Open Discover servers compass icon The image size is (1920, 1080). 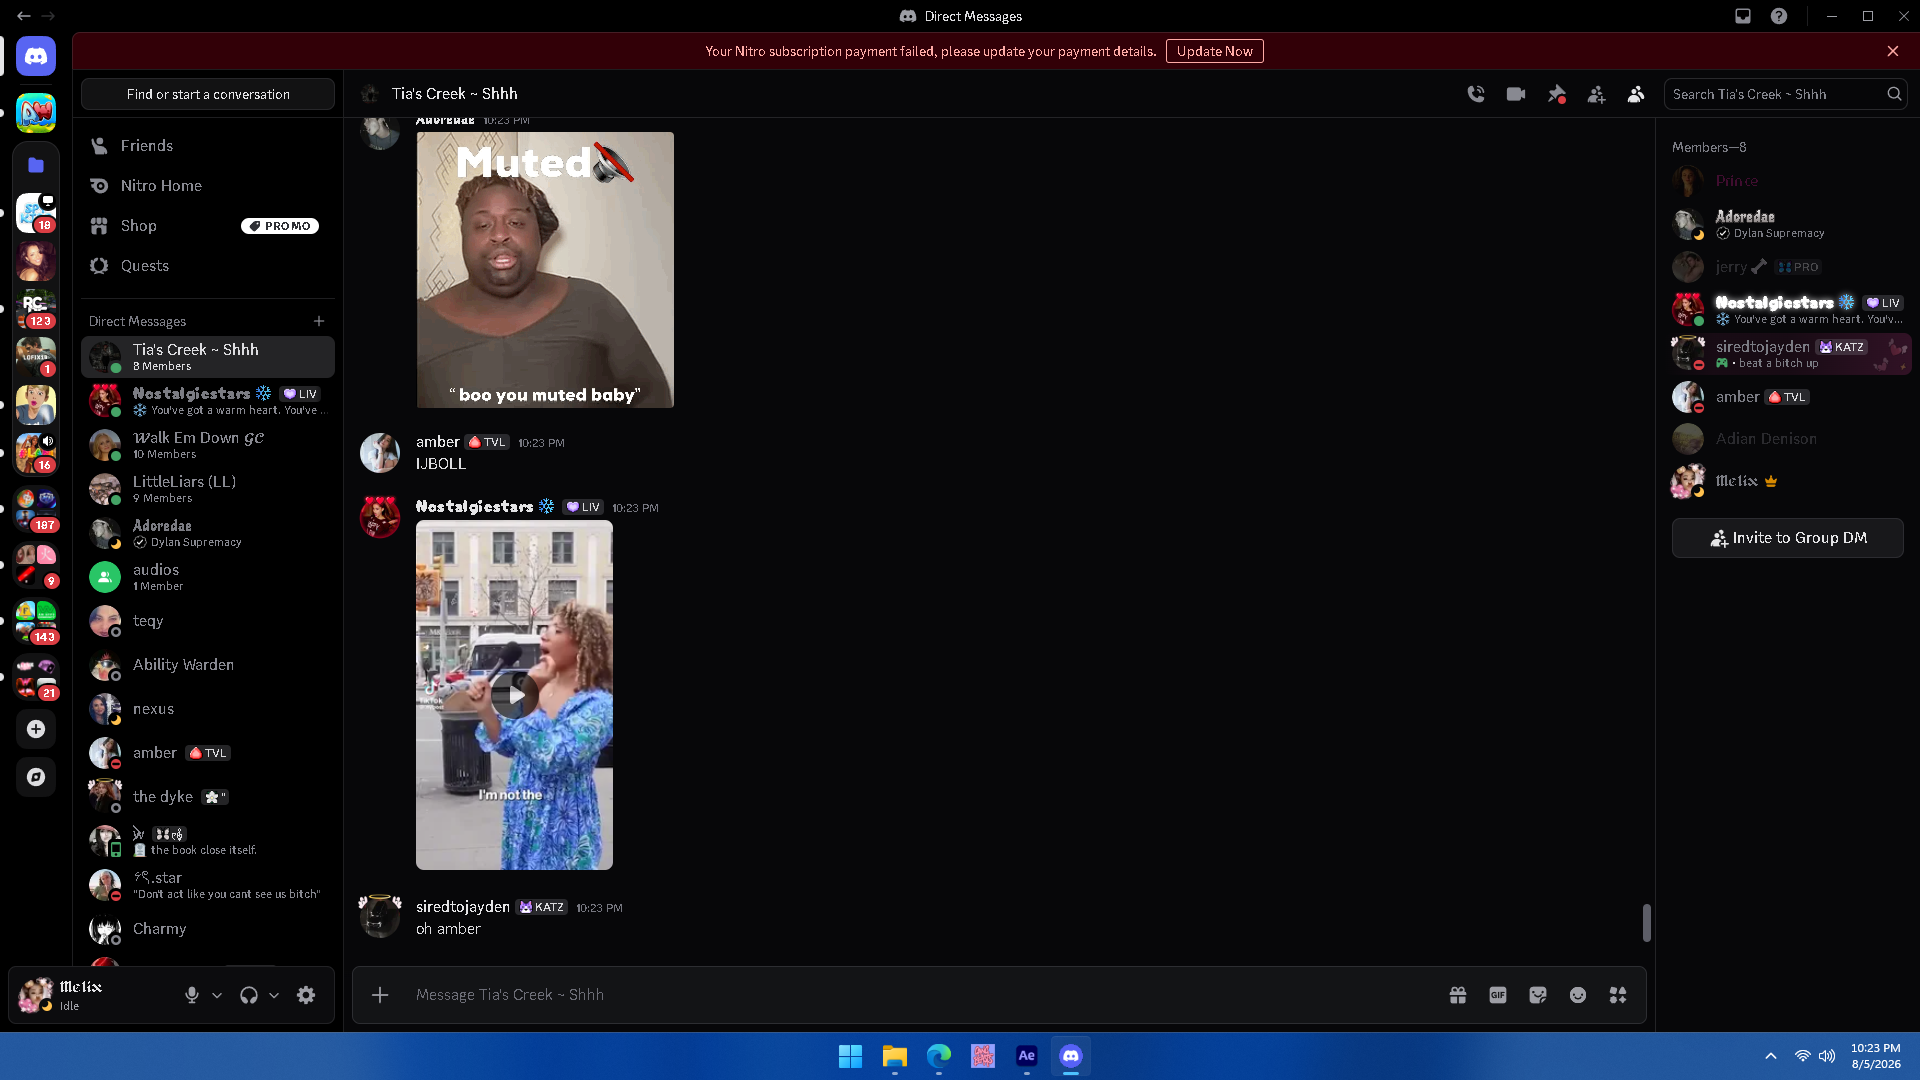click(x=36, y=777)
